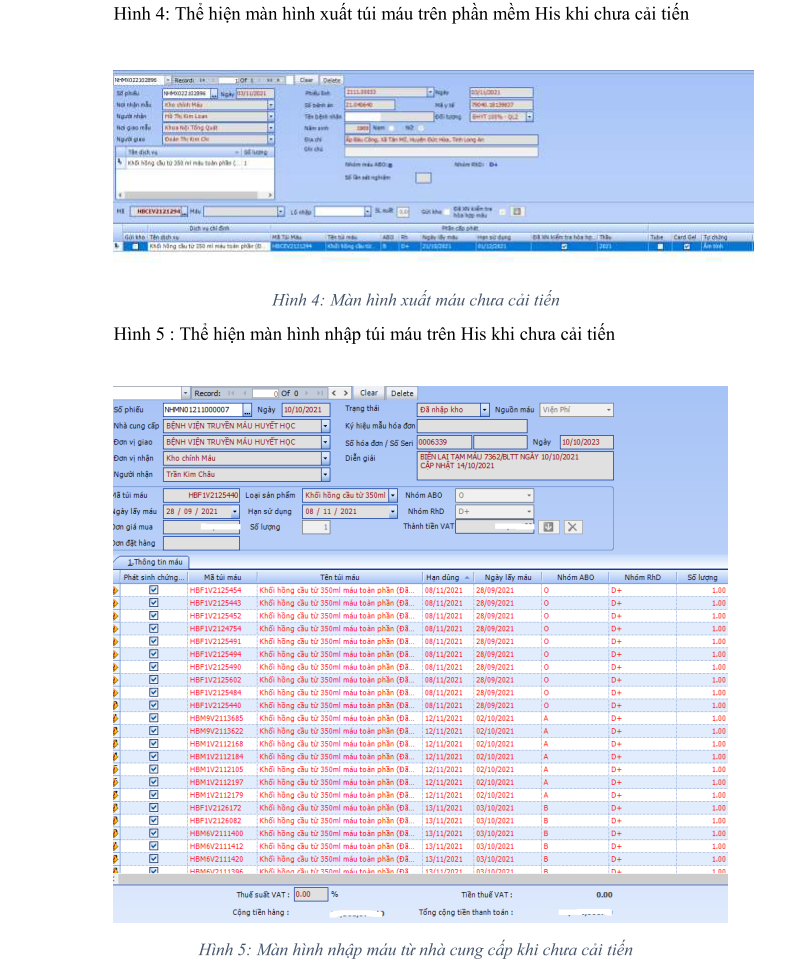
Task: Click the X cancel icon beside Thành tiền VAT
Action: tap(572, 527)
